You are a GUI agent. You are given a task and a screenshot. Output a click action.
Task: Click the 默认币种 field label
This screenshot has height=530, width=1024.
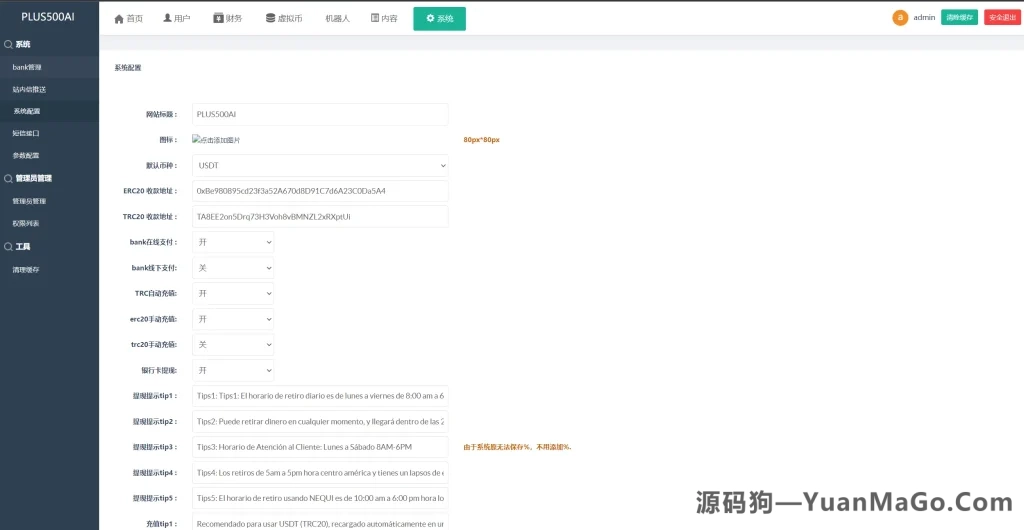(x=161, y=166)
